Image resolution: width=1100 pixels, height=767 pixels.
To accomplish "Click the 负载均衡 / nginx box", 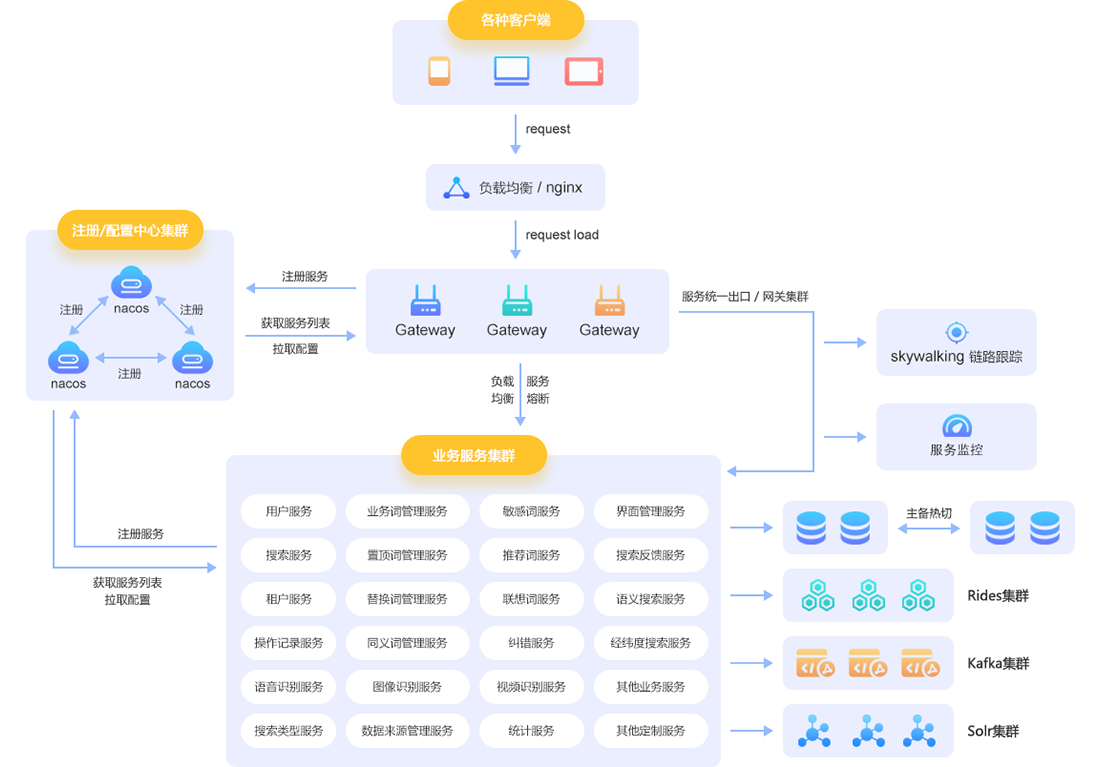I will tap(515, 188).
